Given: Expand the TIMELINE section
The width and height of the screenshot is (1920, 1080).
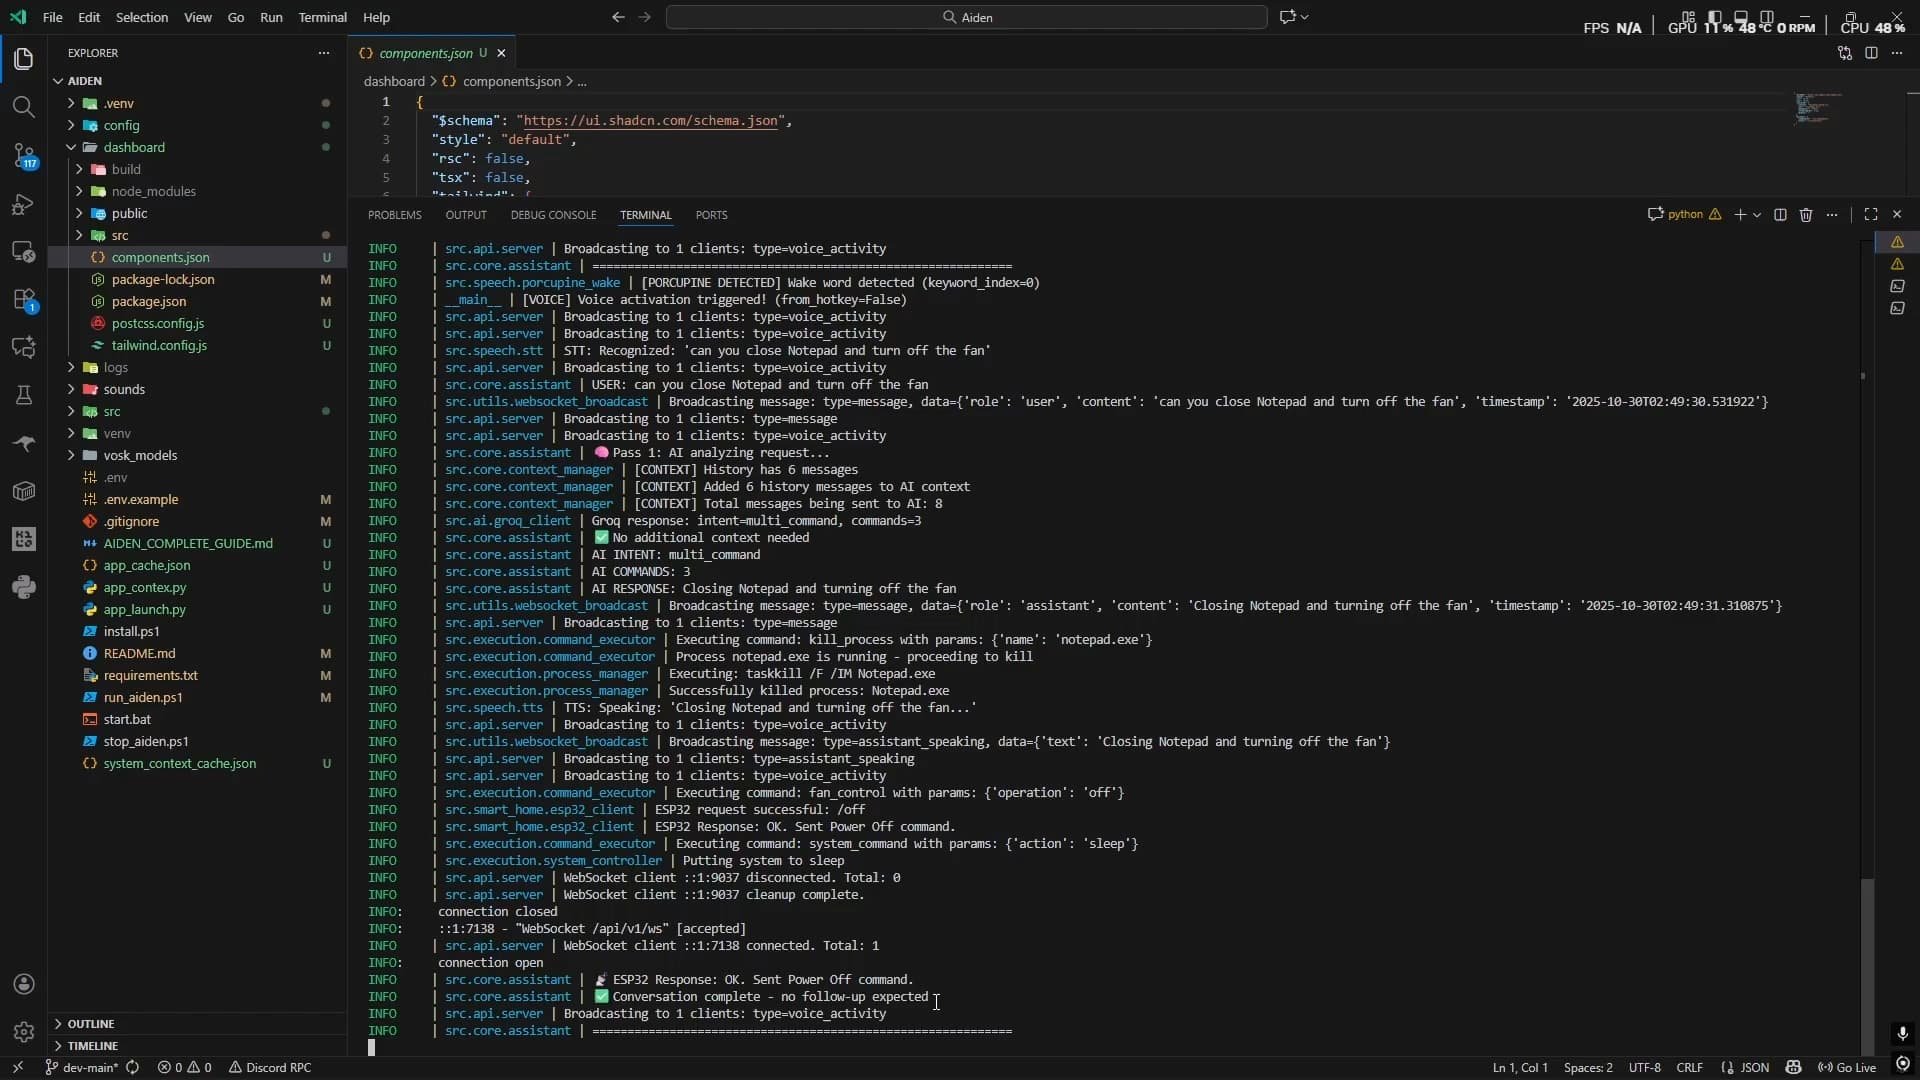Looking at the screenshot, I should [92, 1046].
